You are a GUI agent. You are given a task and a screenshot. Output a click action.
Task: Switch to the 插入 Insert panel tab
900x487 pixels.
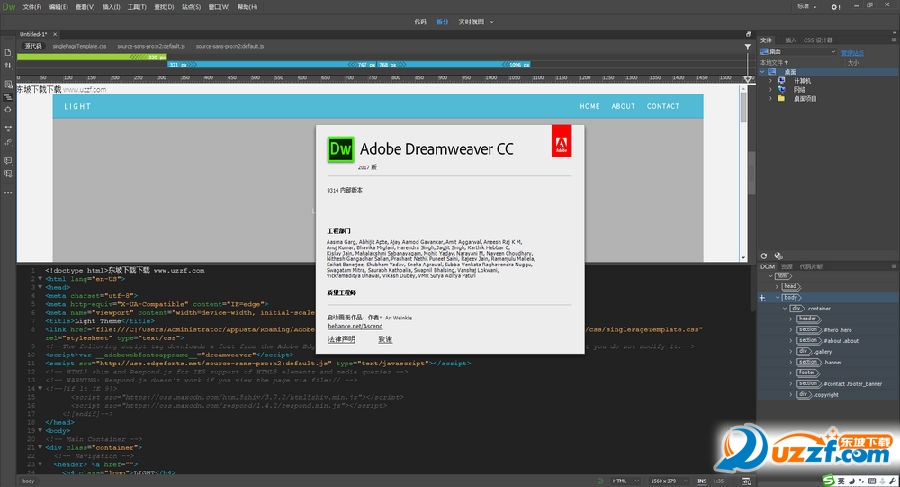(791, 40)
